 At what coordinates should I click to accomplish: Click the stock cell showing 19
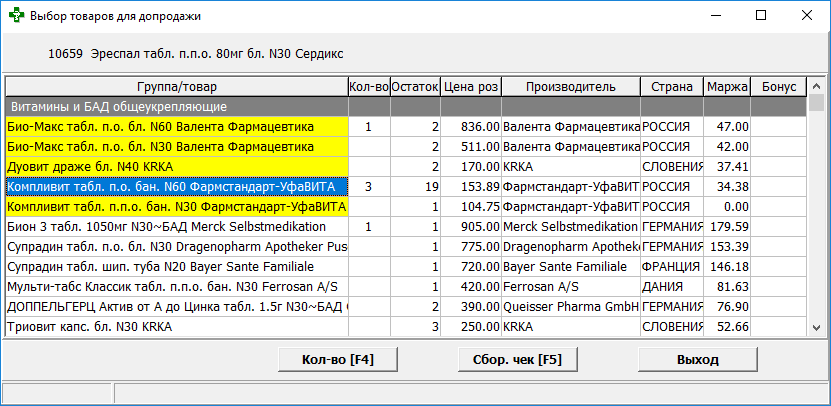416,187
